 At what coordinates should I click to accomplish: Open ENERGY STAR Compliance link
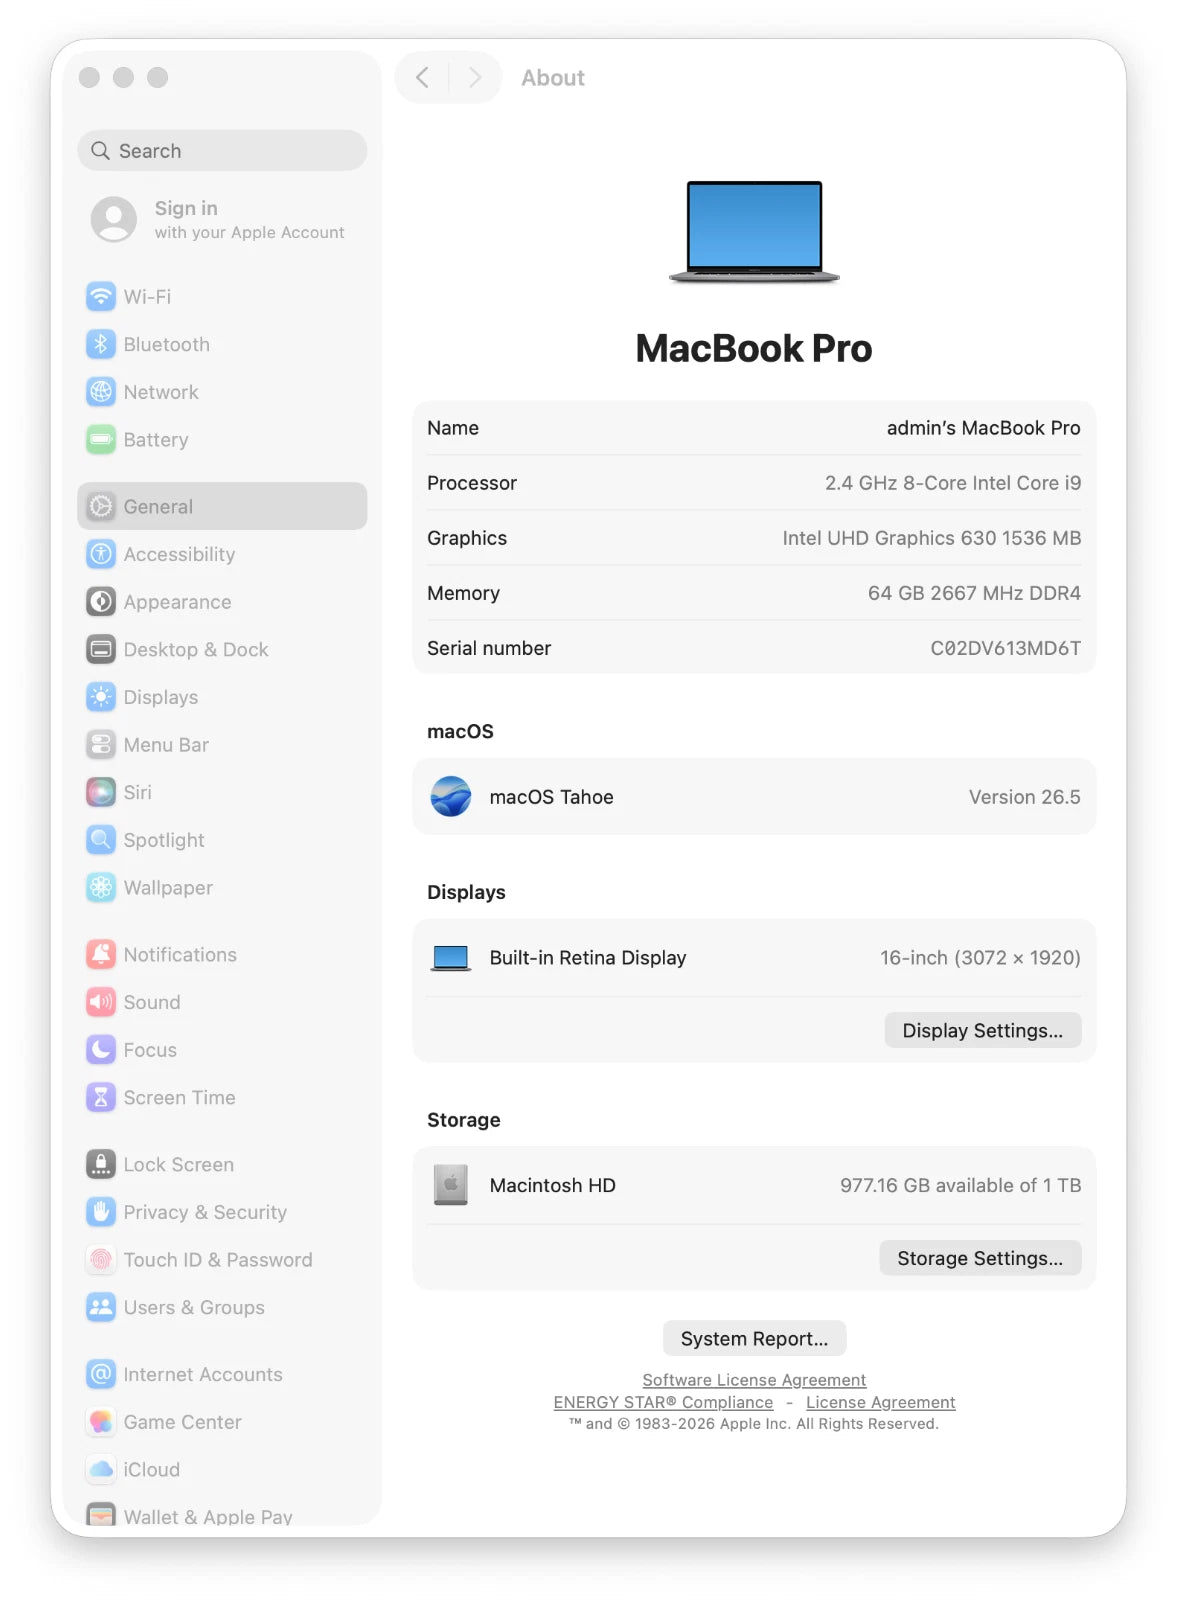(x=663, y=1402)
